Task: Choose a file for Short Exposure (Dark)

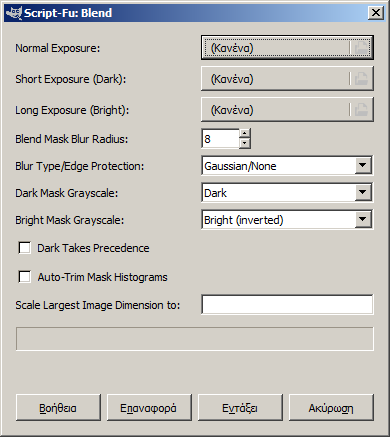Action: [x=287, y=79]
